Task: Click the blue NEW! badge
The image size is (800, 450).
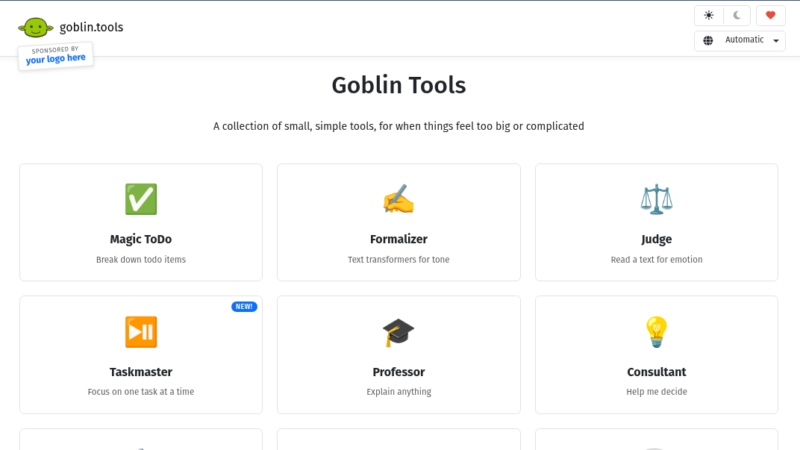Action: 244,307
